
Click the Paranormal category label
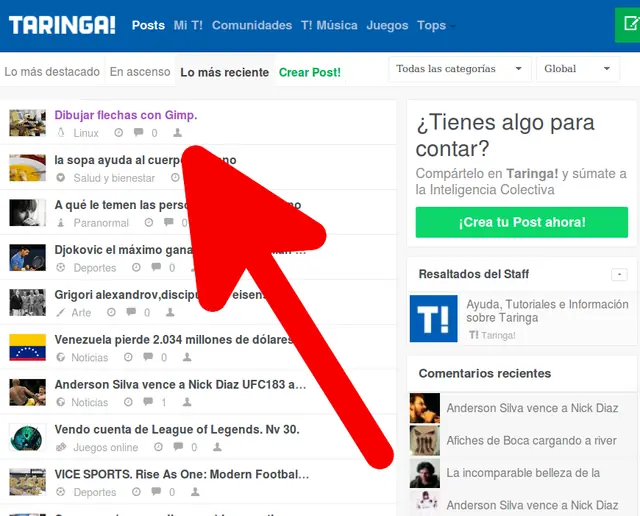pyautogui.click(x=101, y=223)
